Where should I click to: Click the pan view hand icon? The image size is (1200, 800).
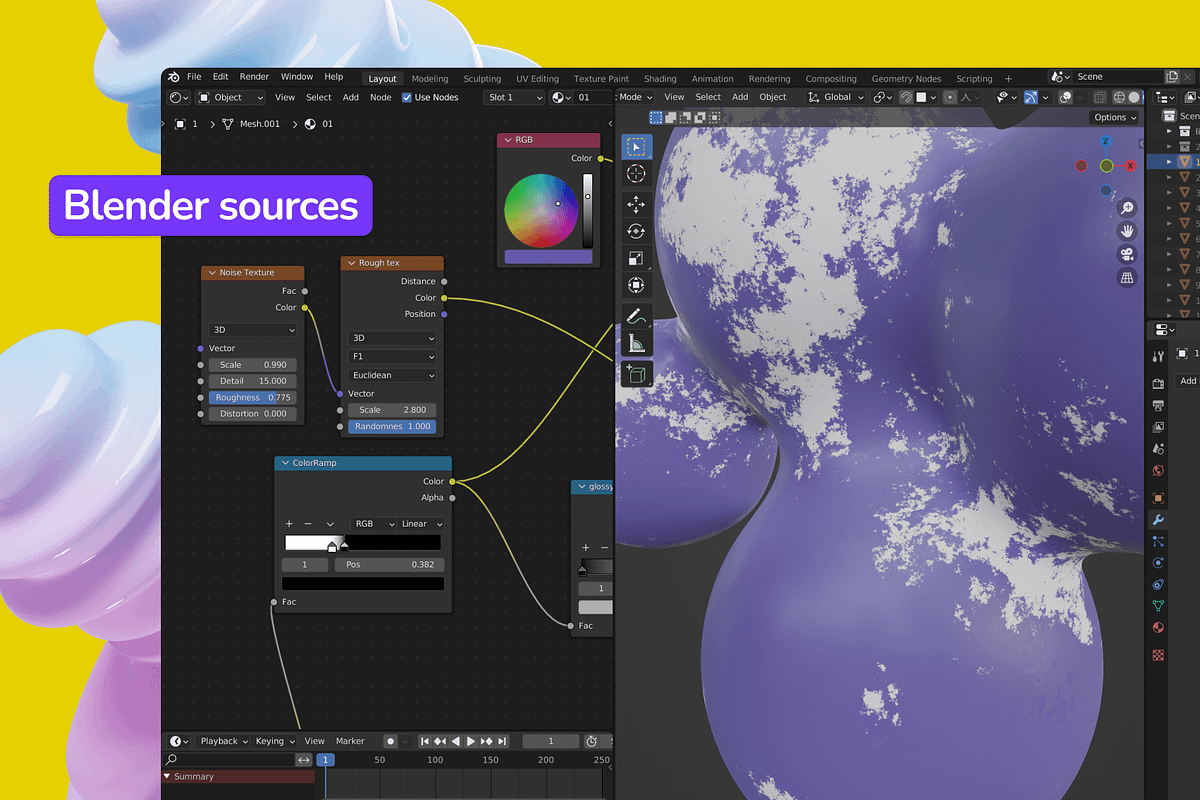(1127, 231)
